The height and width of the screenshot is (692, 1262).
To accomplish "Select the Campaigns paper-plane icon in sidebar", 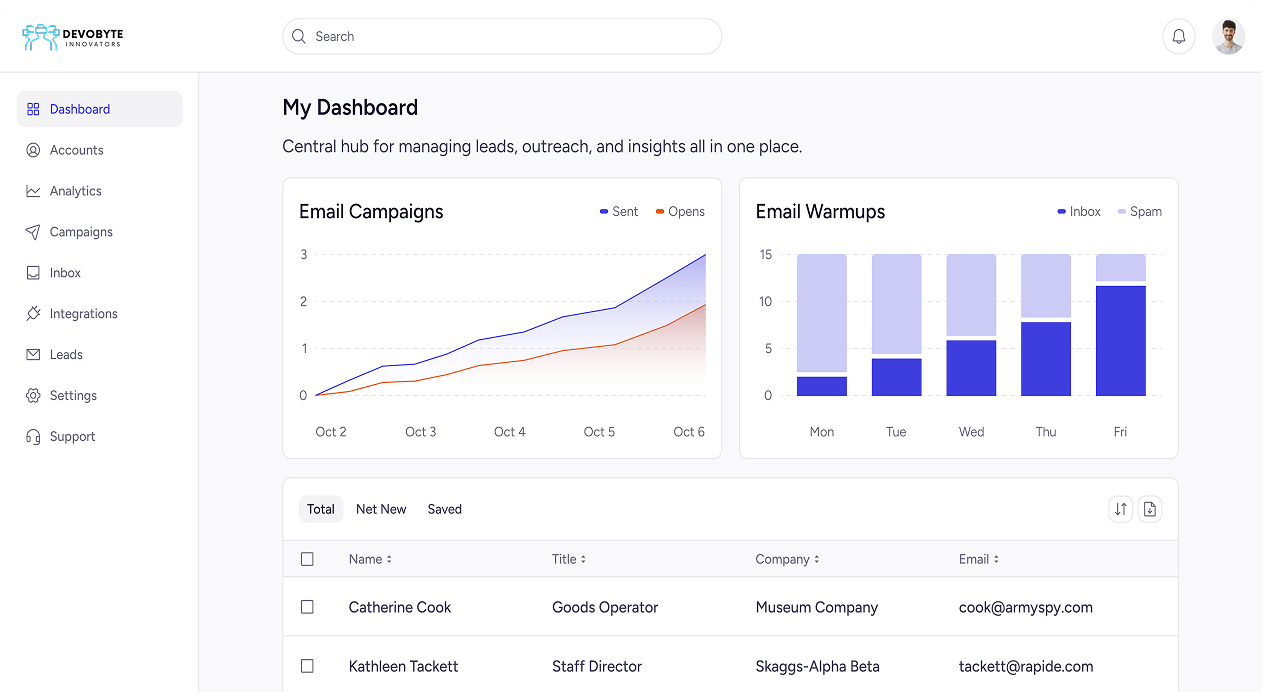I will tap(31, 232).
